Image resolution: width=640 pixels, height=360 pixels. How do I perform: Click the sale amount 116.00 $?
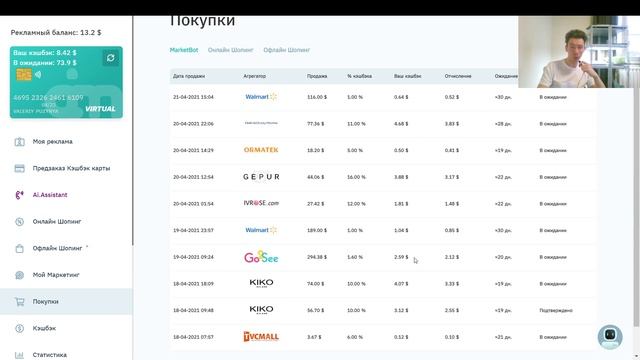pos(317,97)
